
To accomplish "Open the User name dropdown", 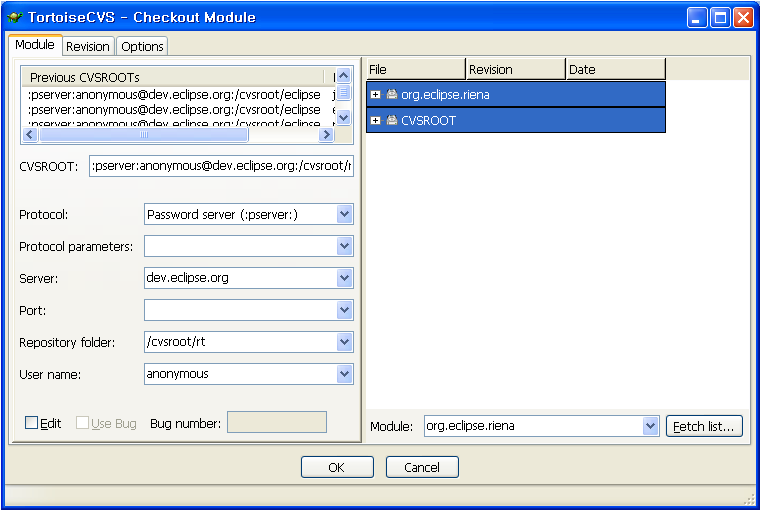I will (345, 374).
